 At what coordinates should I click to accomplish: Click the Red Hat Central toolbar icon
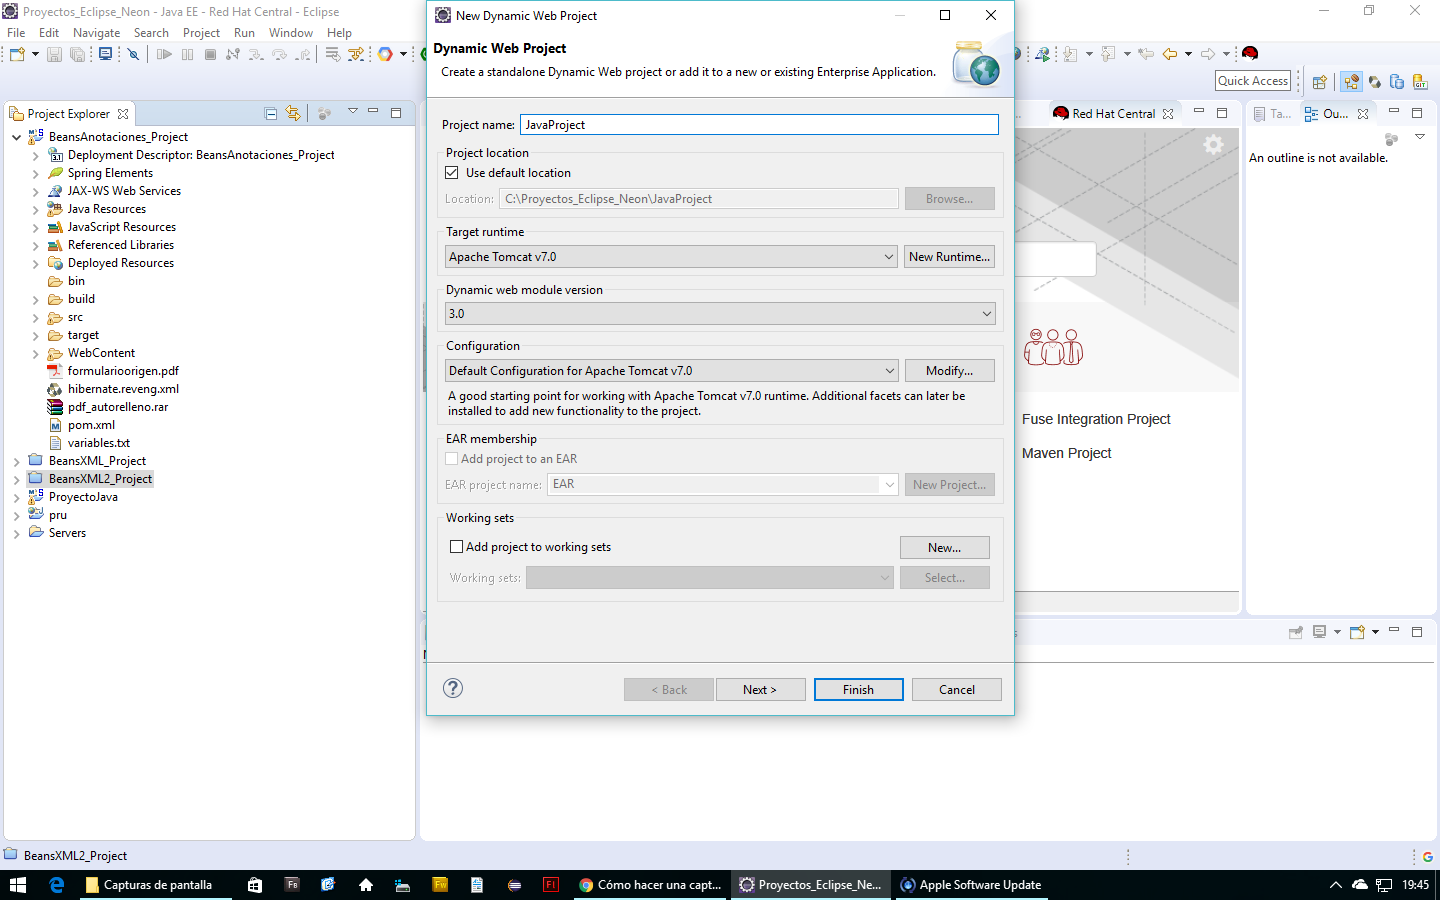click(1250, 53)
